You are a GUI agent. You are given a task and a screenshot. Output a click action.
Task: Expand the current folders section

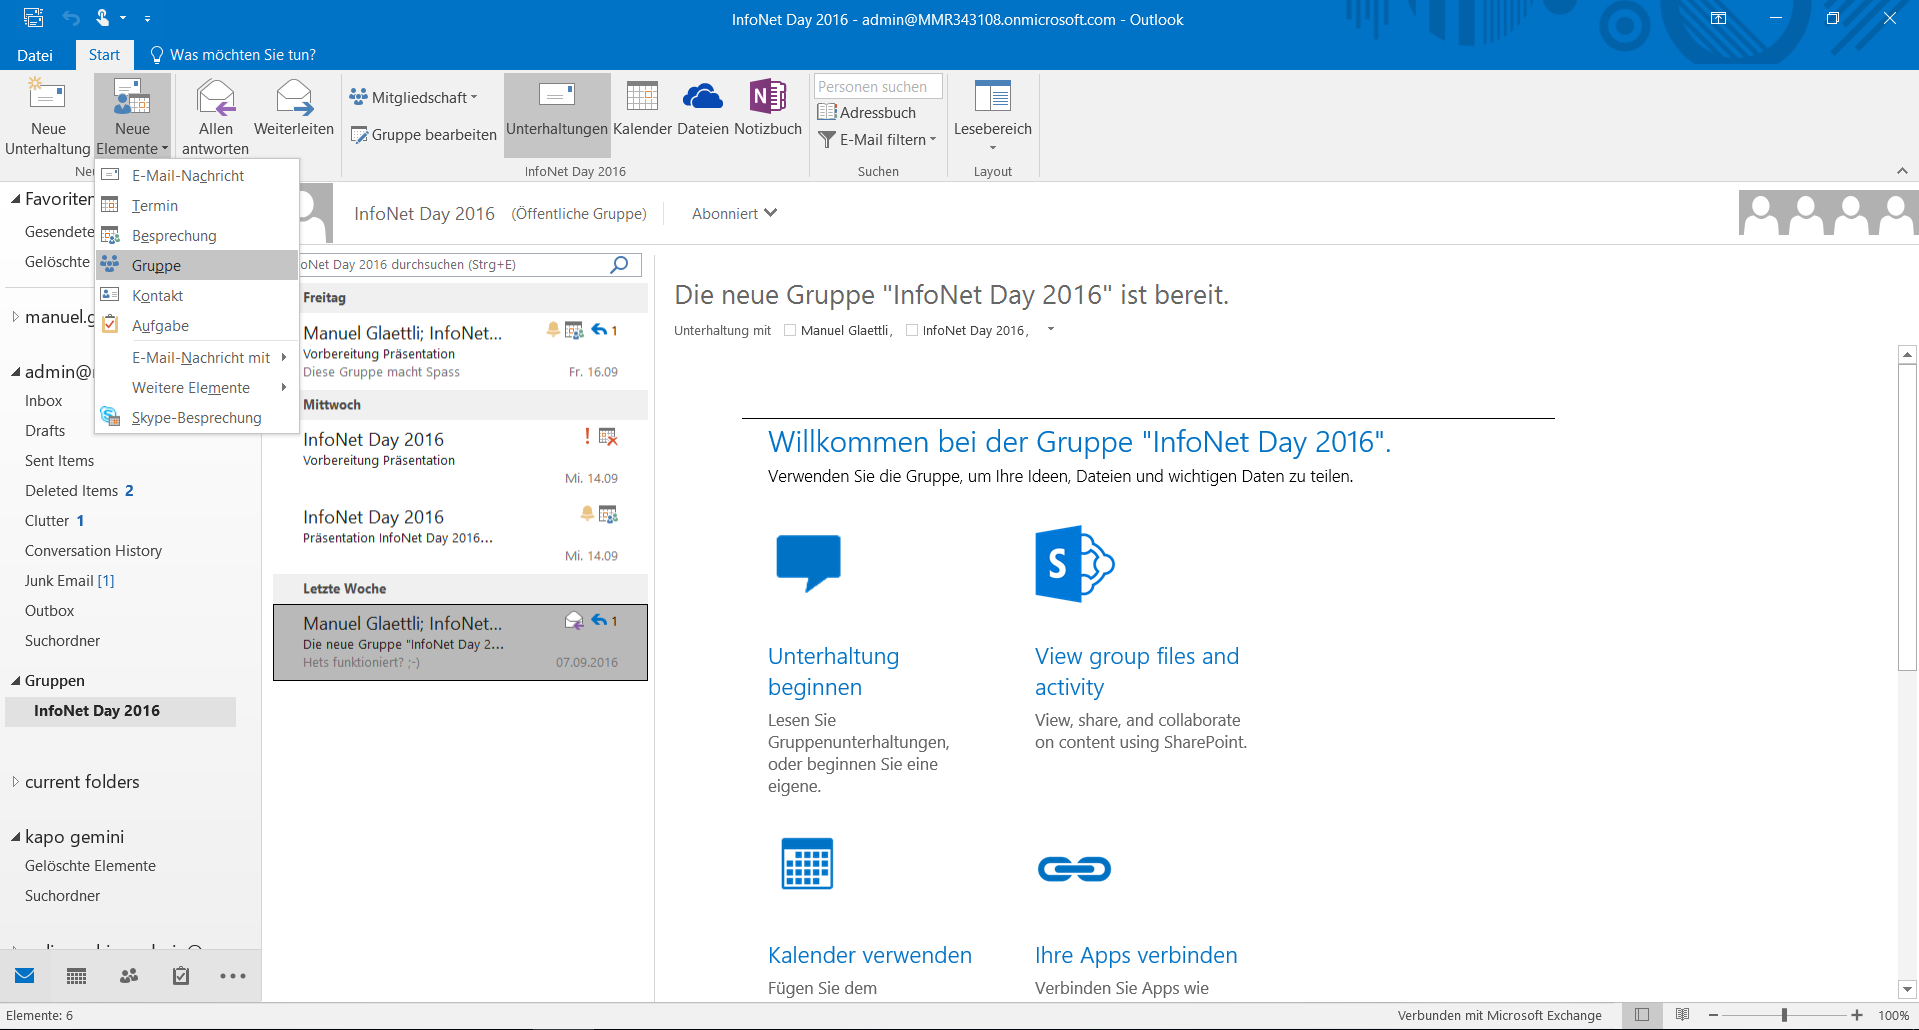pos(15,782)
